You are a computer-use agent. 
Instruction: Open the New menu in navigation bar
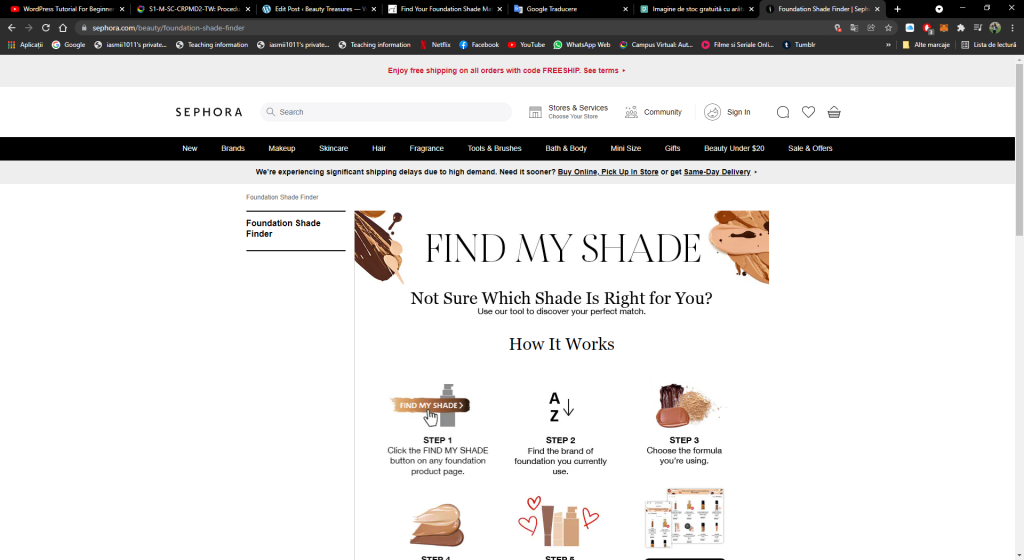(189, 149)
